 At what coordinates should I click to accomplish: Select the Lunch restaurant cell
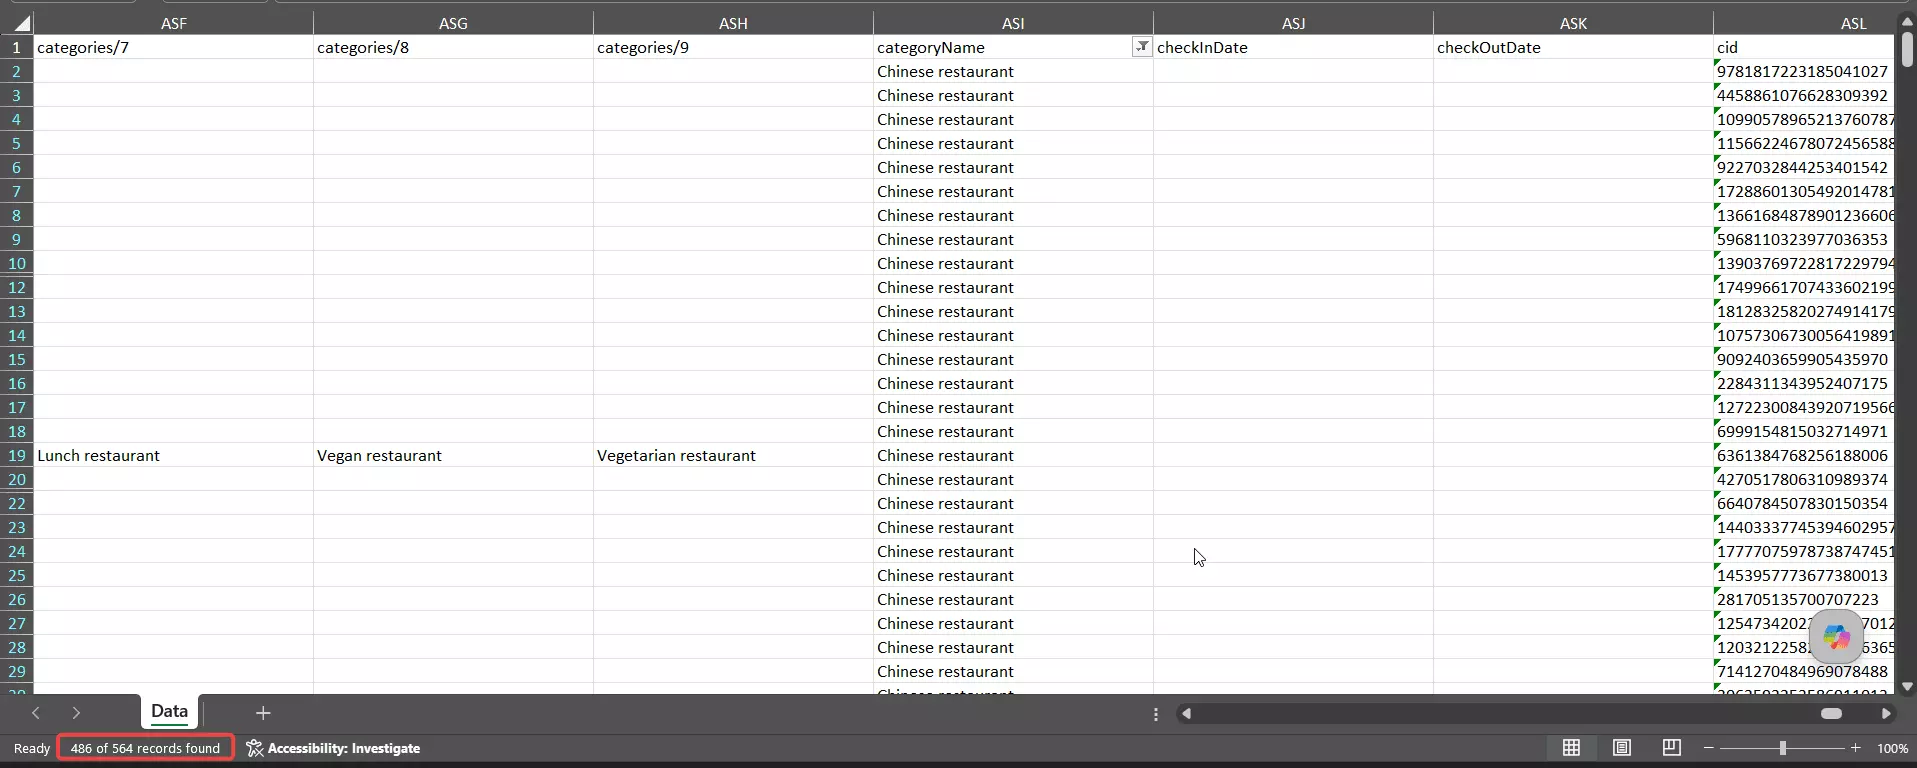[x=174, y=455]
